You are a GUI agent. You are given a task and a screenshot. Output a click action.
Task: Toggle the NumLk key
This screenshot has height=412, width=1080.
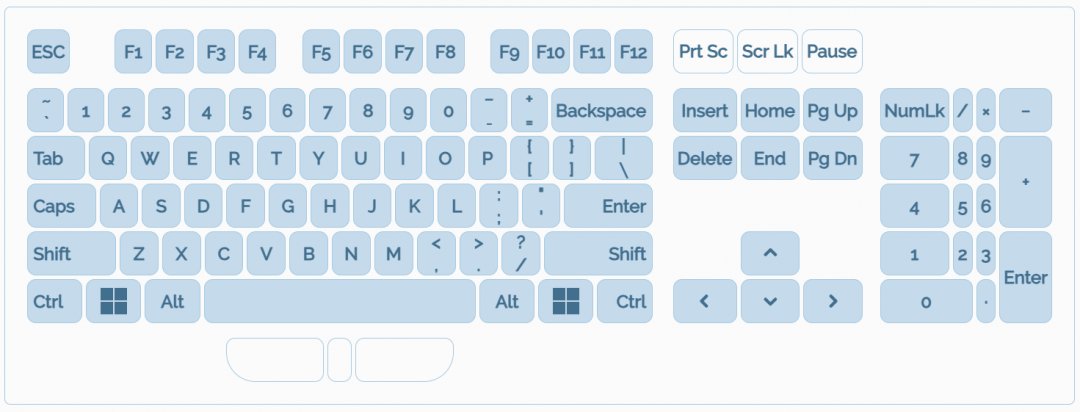914,110
